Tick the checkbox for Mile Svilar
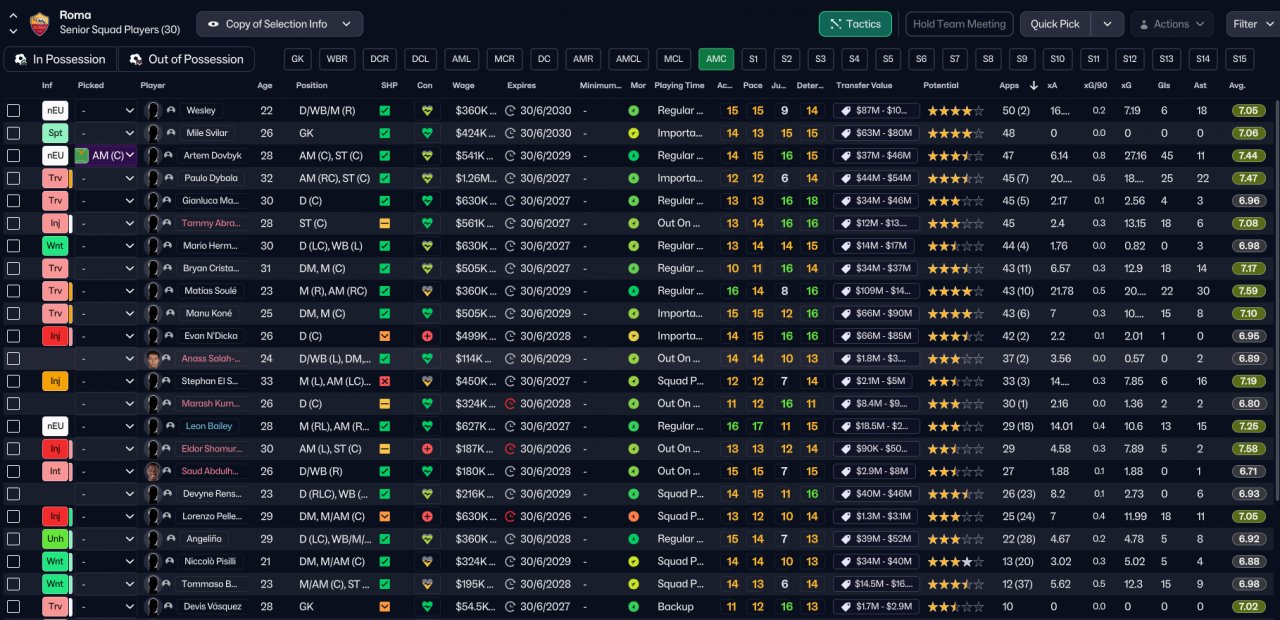The image size is (1280, 620). (13, 133)
